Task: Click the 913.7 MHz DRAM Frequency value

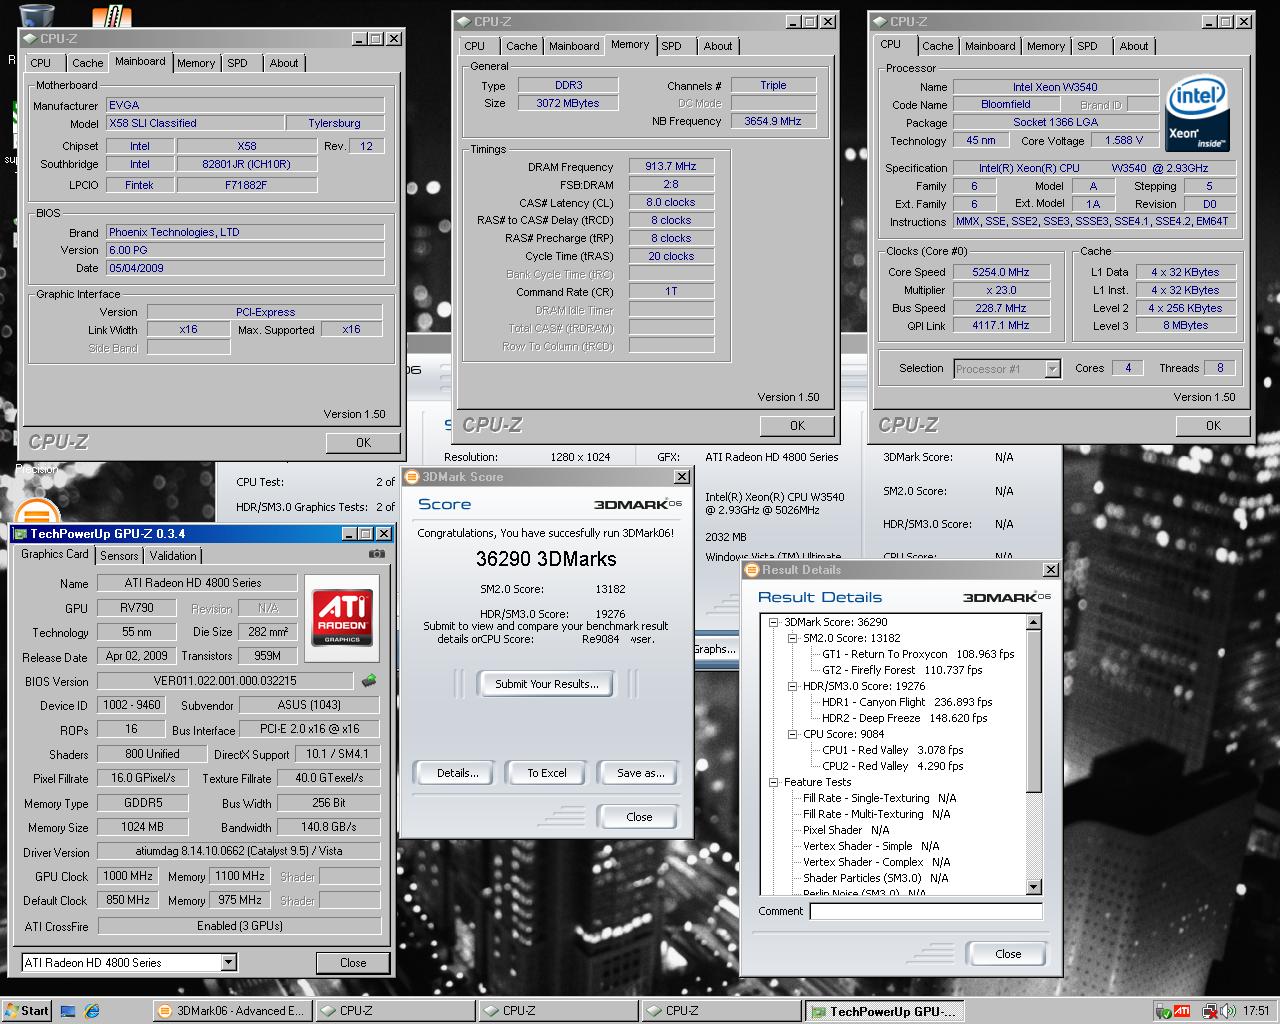Action: coord(671,166)
